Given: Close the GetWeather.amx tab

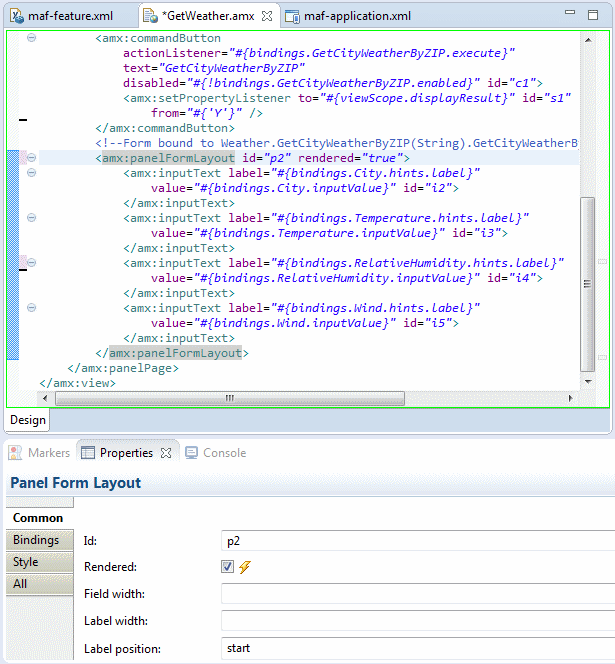Looking at the screenshot, I should [x=267, y=16].
